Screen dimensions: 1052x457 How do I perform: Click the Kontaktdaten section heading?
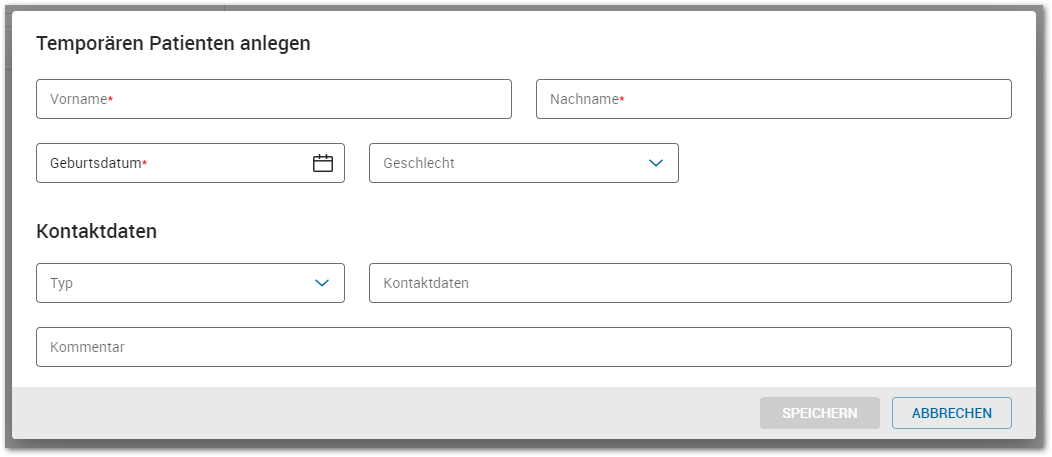[96, 231]
